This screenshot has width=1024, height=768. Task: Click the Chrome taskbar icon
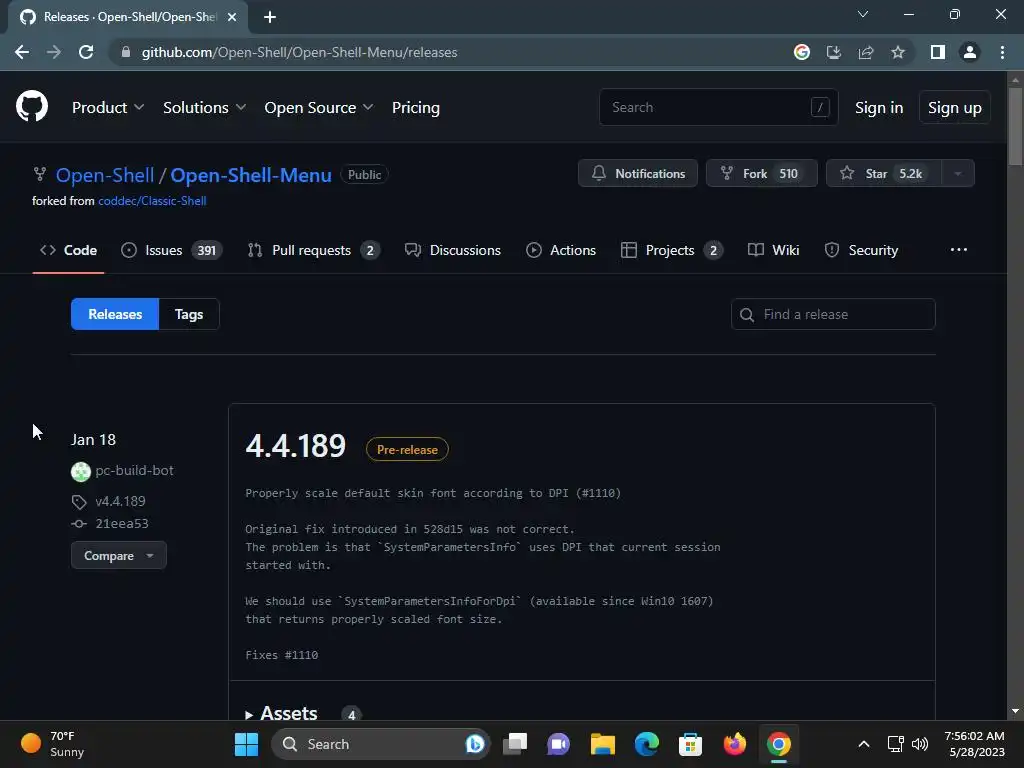tap(778, 744)
